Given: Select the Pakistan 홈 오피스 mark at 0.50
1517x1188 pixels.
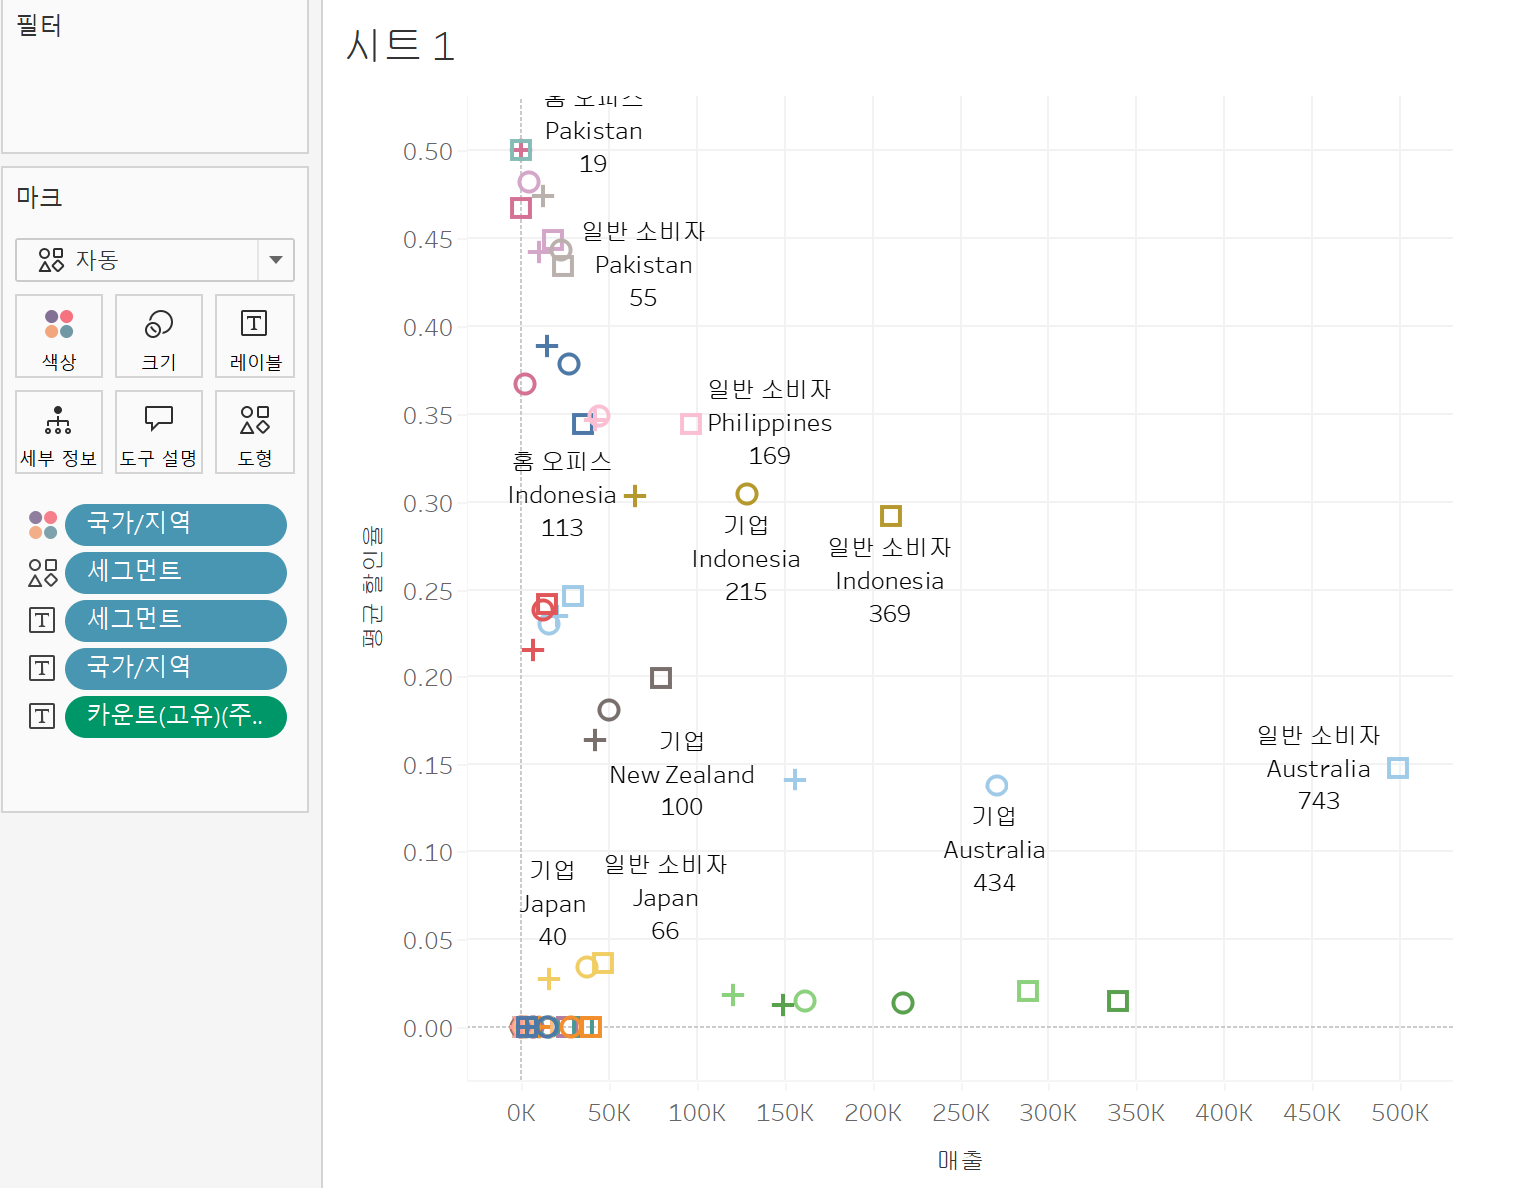Looking at the screenshot, I should coord(521,150).
